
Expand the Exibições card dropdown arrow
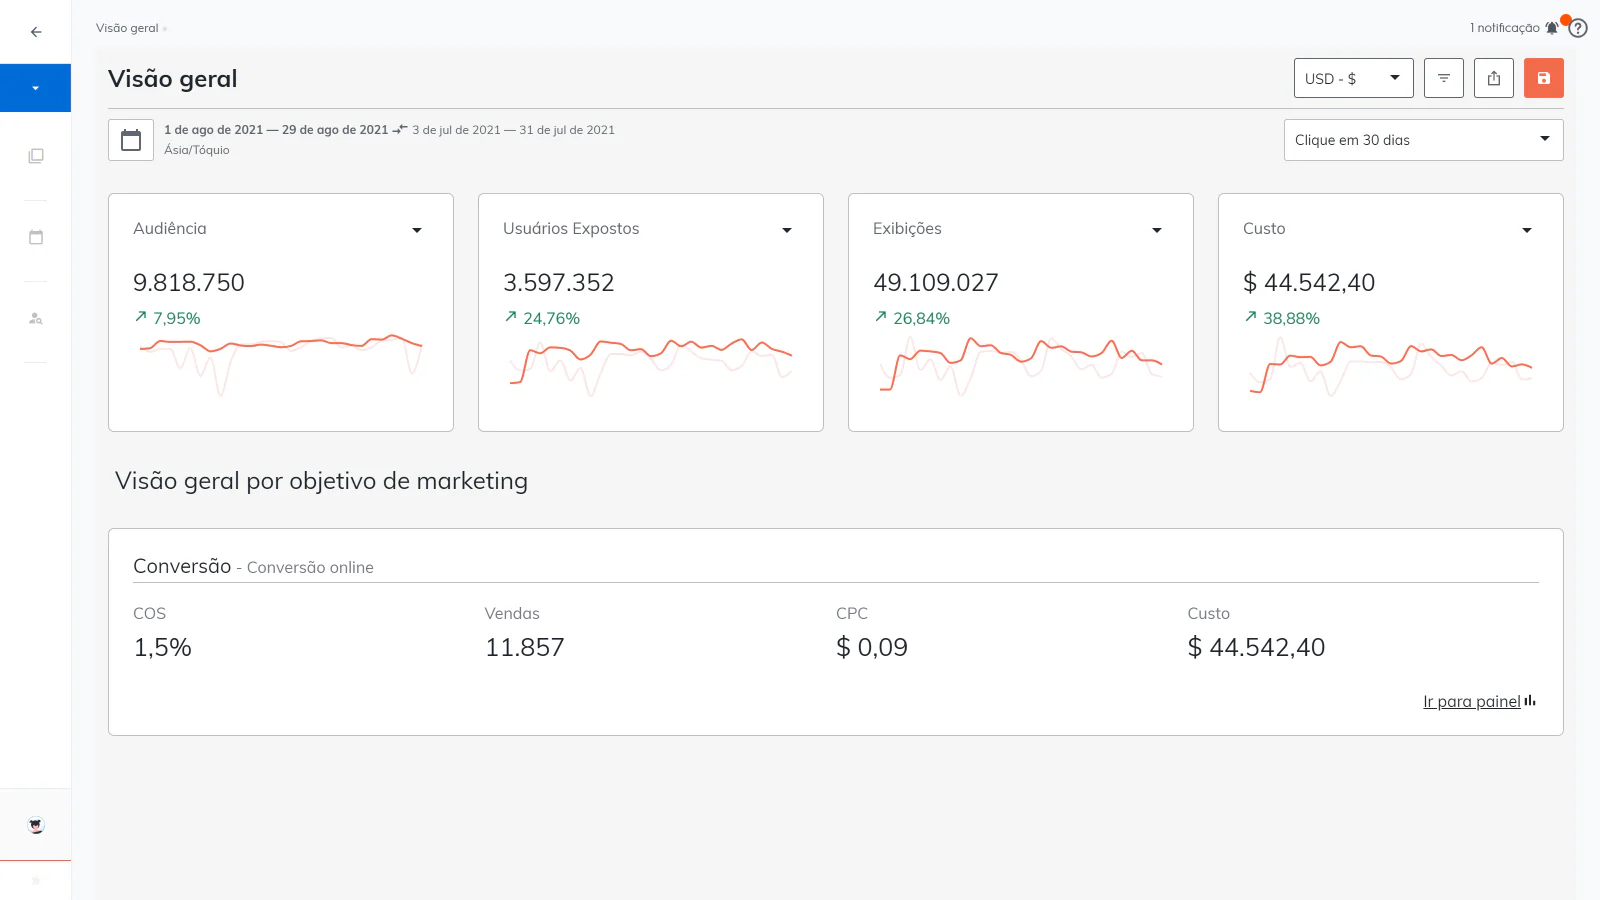[x=1157, y=230]
